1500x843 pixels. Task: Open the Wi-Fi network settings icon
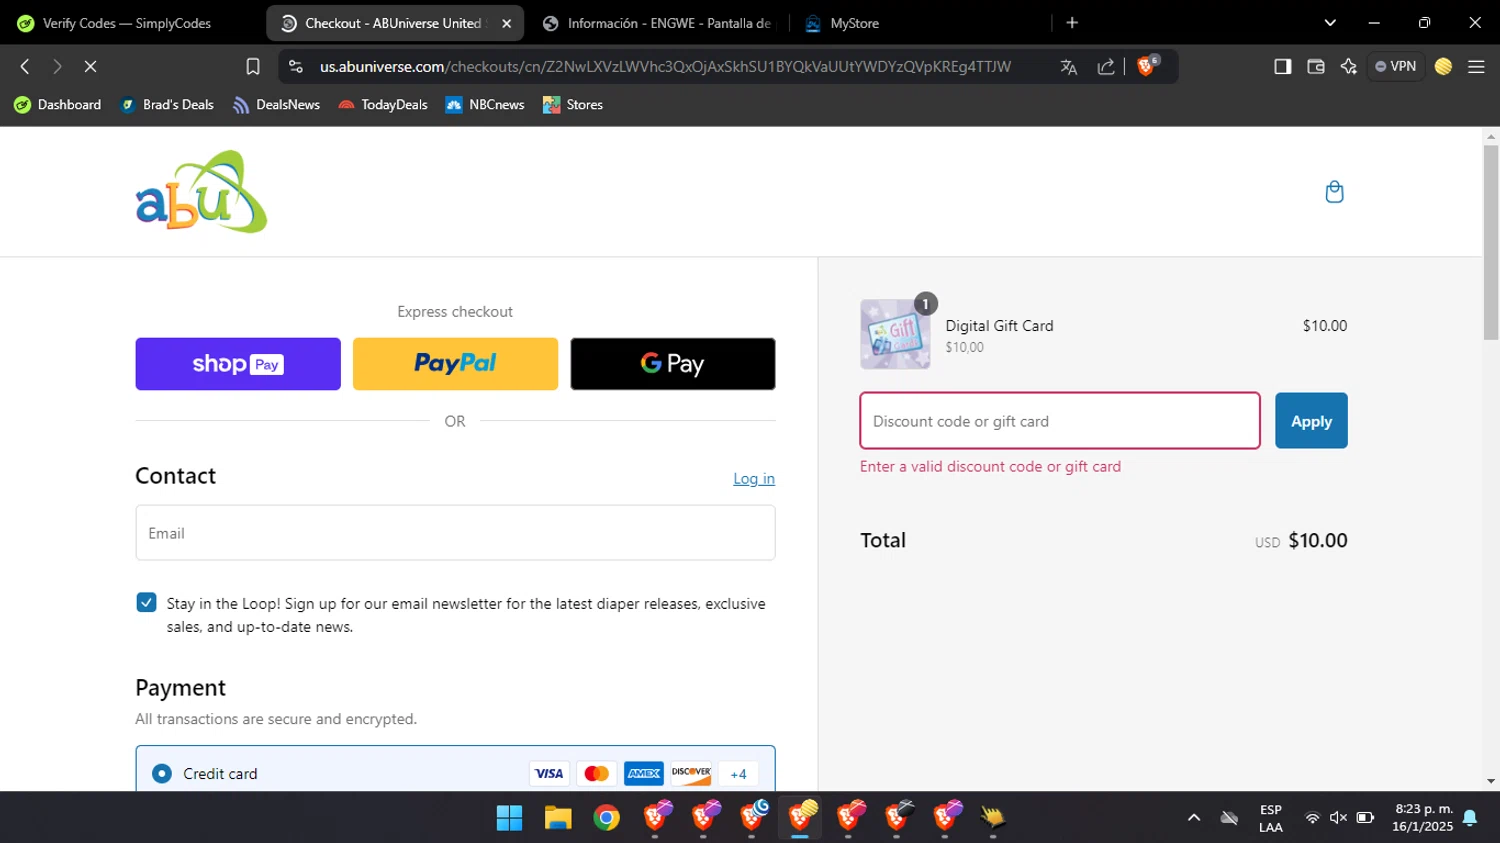[1312, 818]
